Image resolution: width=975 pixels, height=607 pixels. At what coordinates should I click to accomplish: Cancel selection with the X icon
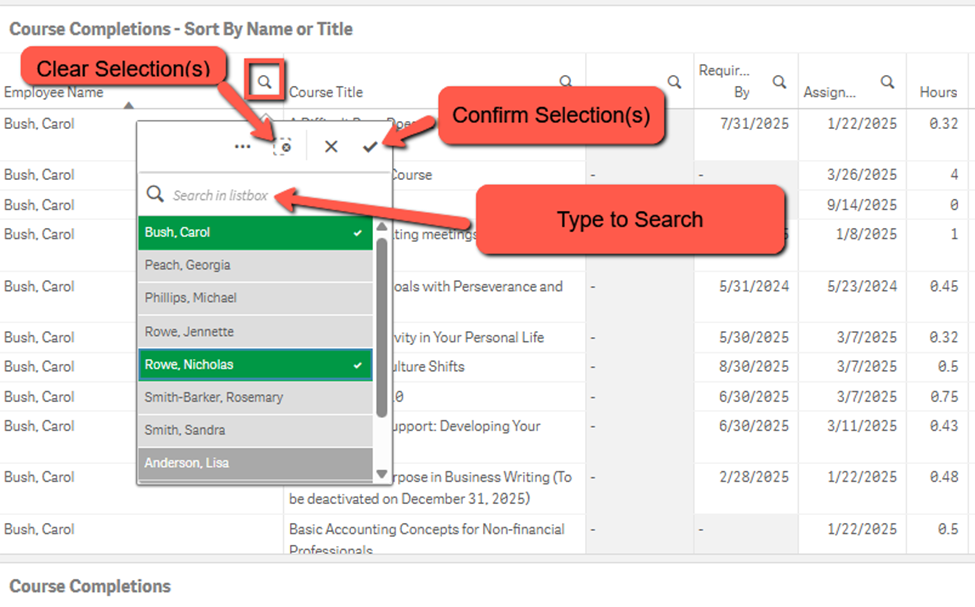click(331, 146)
